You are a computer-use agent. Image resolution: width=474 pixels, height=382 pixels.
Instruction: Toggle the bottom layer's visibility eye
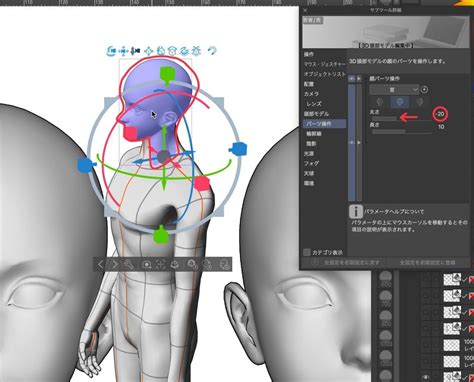pos(425,377)
